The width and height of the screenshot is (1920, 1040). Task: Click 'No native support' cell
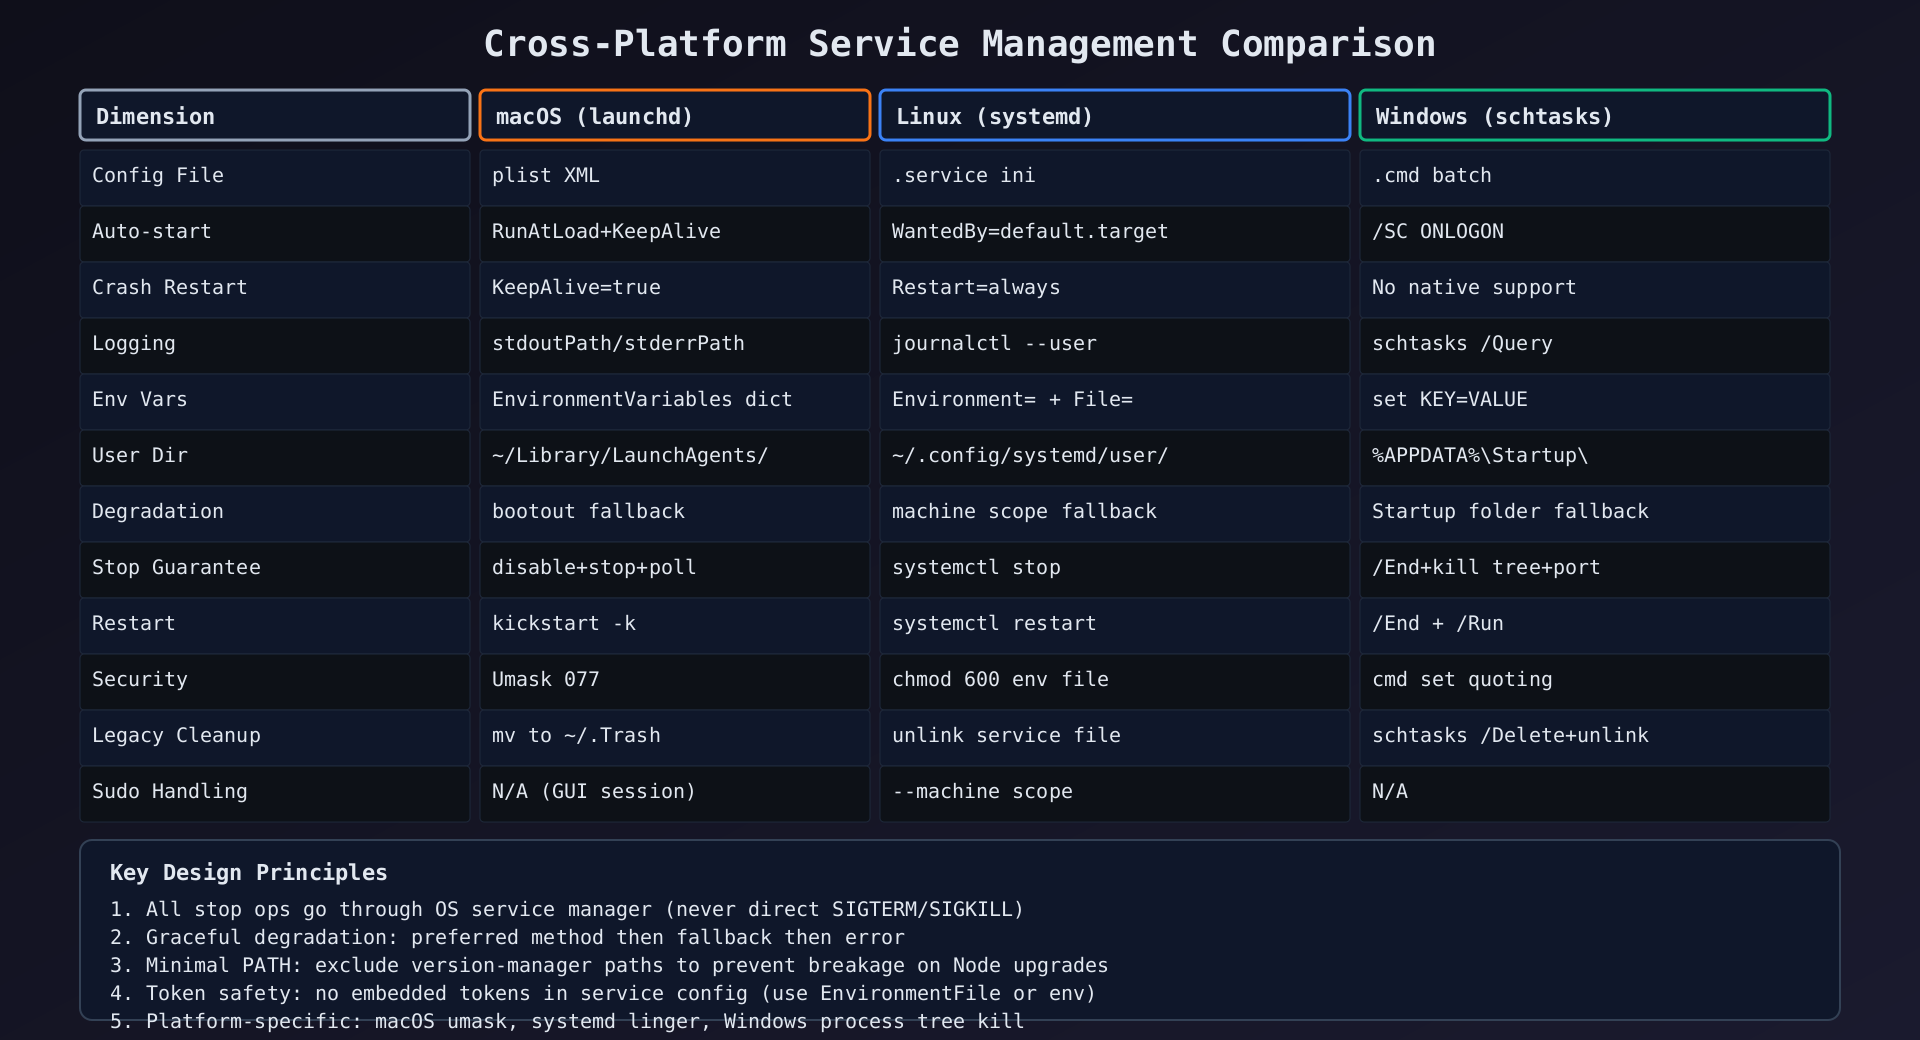[1595, 290]
